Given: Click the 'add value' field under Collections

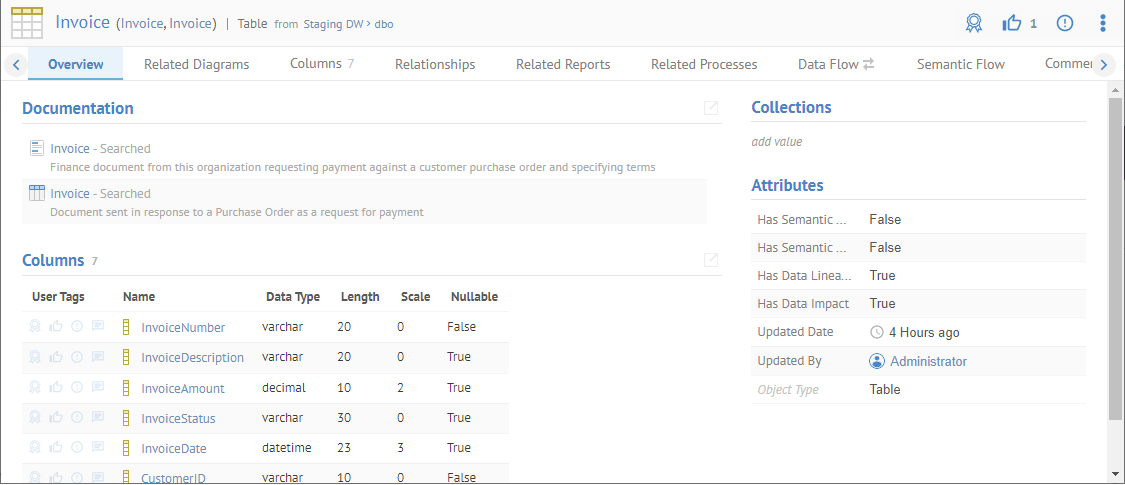Looking at the screenshot, I should [x=776, y=142].
